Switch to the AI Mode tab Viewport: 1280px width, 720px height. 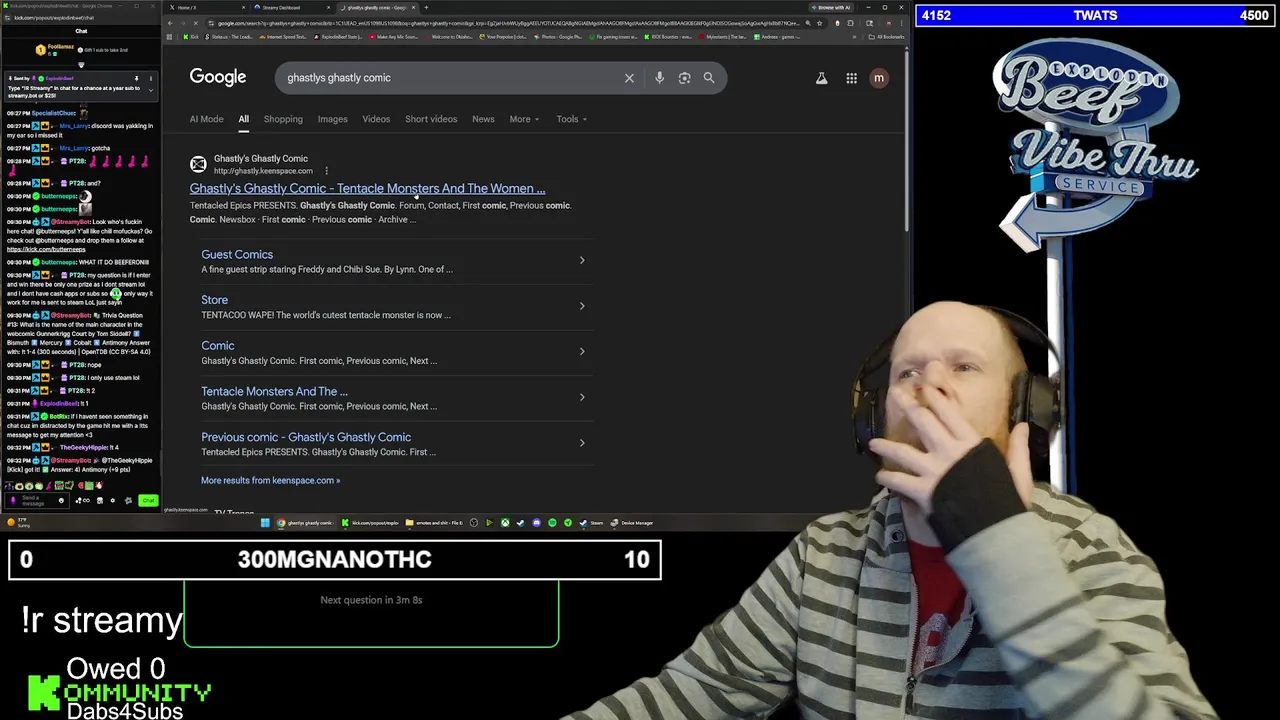click(207, 119)
